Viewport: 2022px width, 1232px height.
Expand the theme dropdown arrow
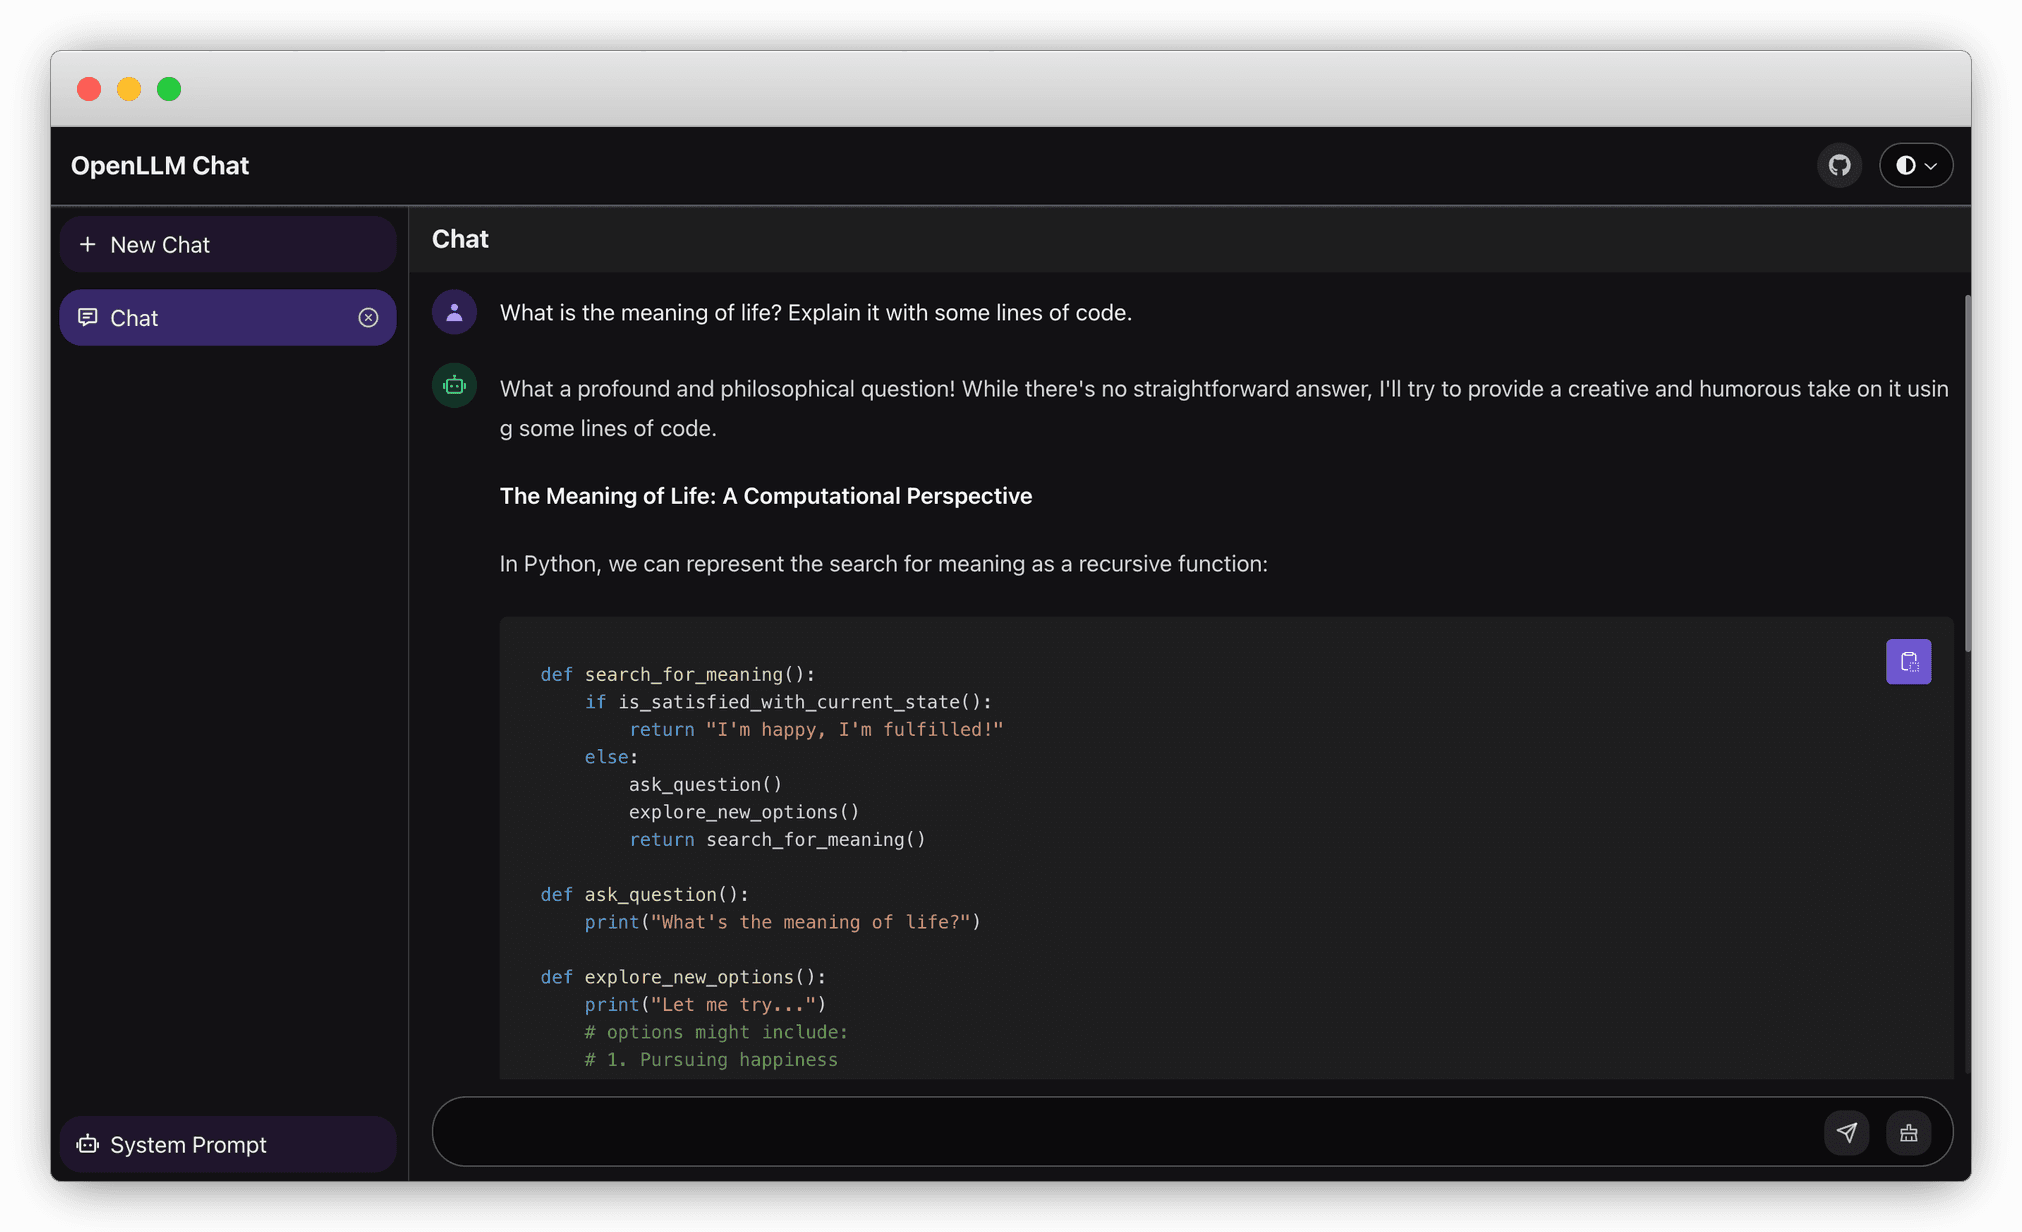point(1930,165)
